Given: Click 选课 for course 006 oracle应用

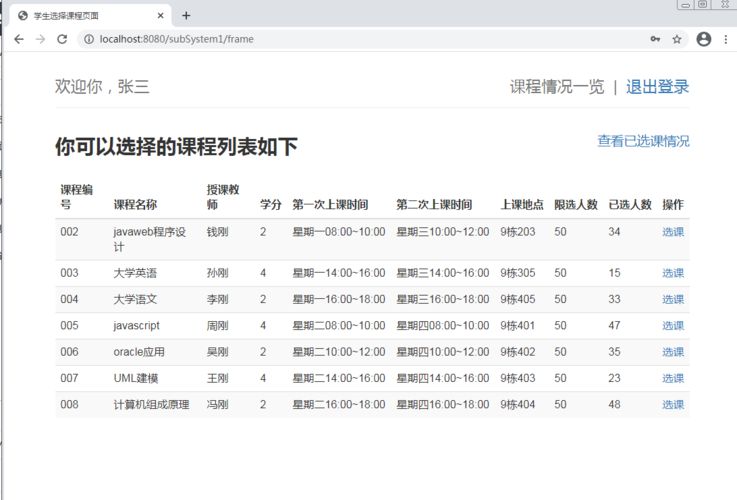Looking at the screenshot, I should 673,352.
